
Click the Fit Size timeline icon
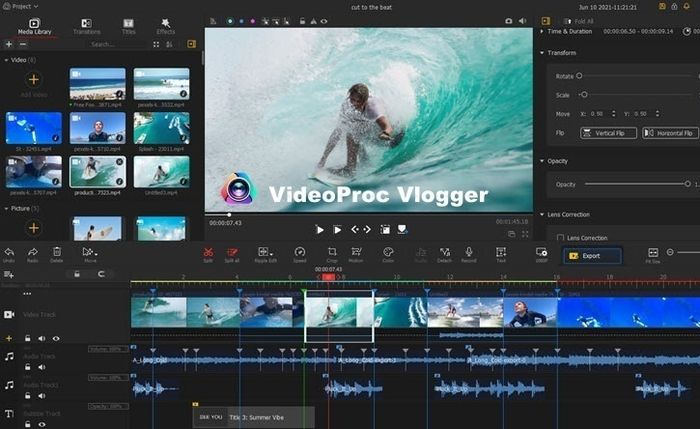(653, 255)
